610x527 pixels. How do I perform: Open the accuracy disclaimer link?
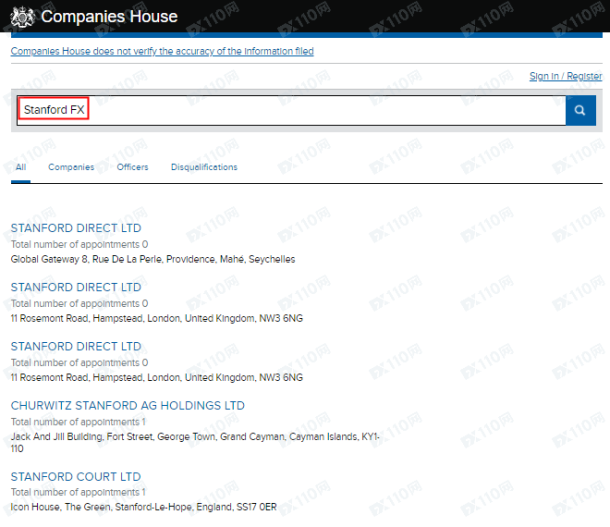pyautogui.click(x=162, y=51)
